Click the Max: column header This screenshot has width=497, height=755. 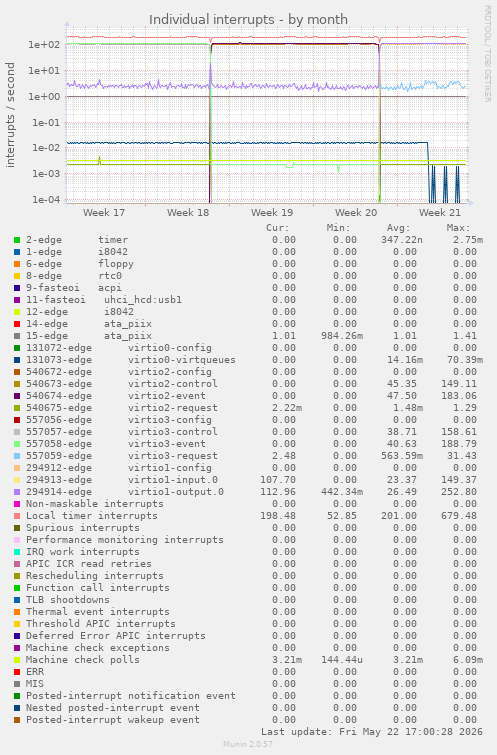click(x=458, y=228)
